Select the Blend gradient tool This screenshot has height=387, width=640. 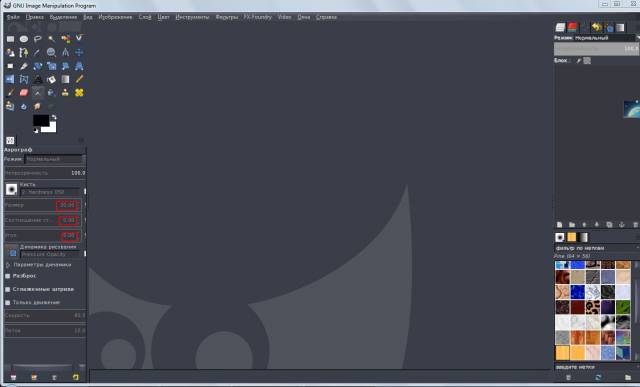[x=65, y=79]
